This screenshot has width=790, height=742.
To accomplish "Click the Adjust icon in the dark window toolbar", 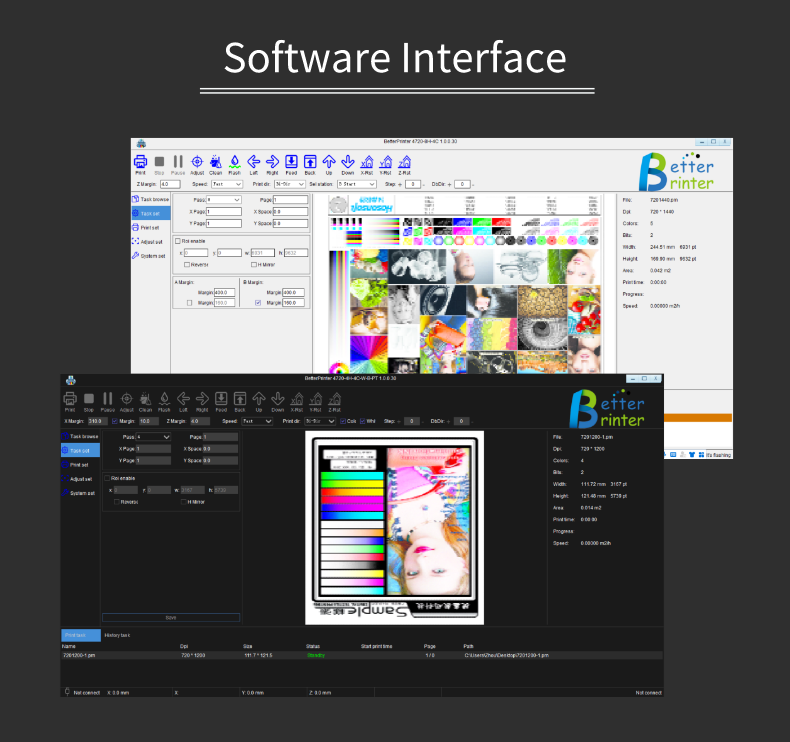I will pos(126,399).
